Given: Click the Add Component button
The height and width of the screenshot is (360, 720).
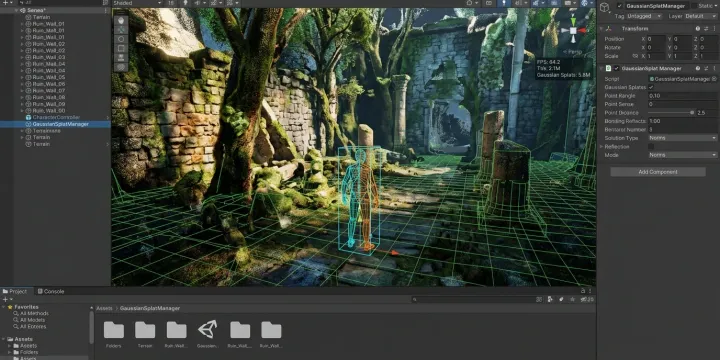Looking at the screenshot, I should pos(658,172).
